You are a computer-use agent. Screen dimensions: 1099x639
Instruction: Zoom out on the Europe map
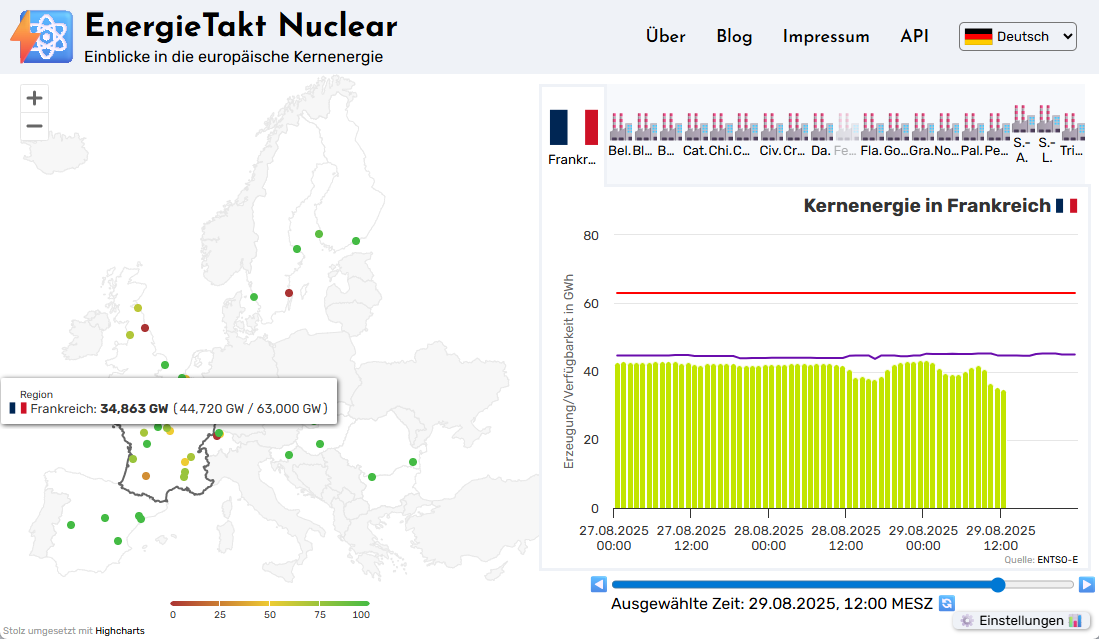35,126
